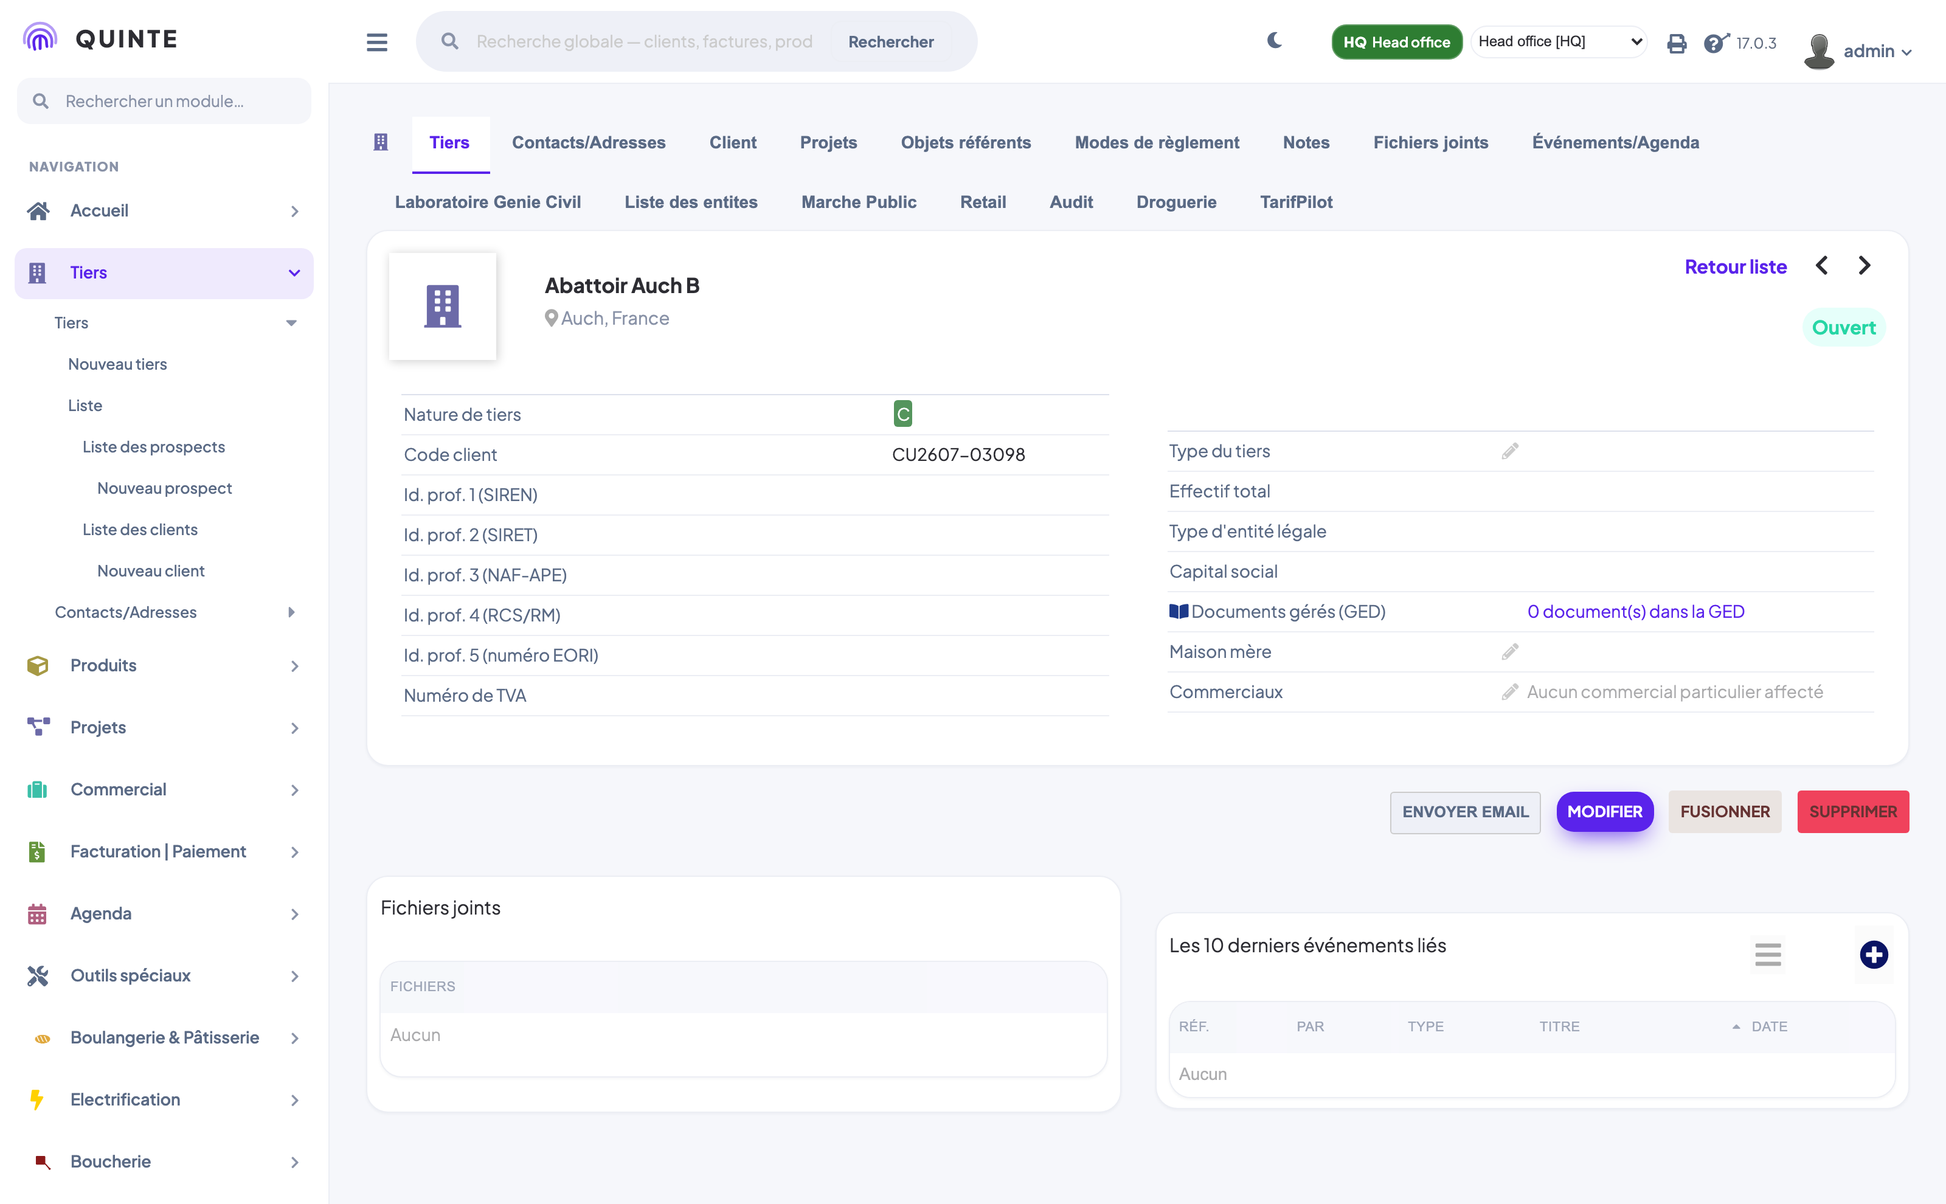Viewport: 1946px width, 1204px height.
Task: Expand the Accueil menu chevron
Action: [295, 211]
